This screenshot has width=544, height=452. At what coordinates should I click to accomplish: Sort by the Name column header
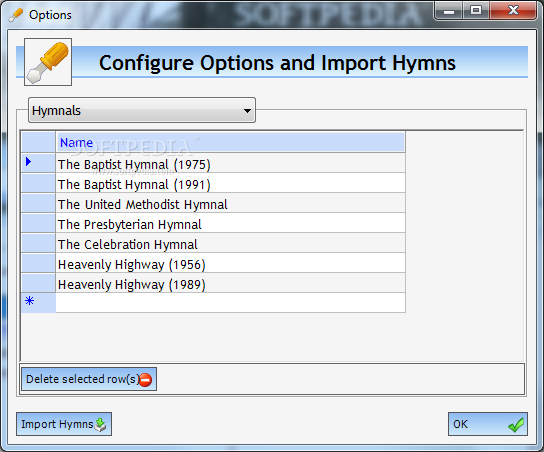230,142
